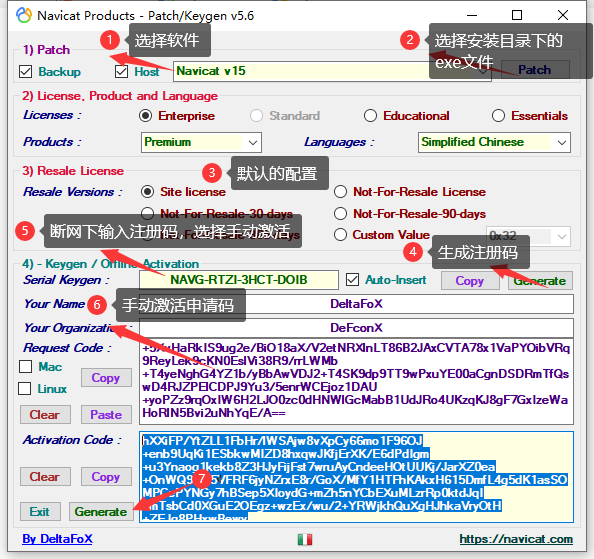Viewport: 594px width, 559px height.
Task: Click Copy under Request Code
Action: click(x=106, y=378)
